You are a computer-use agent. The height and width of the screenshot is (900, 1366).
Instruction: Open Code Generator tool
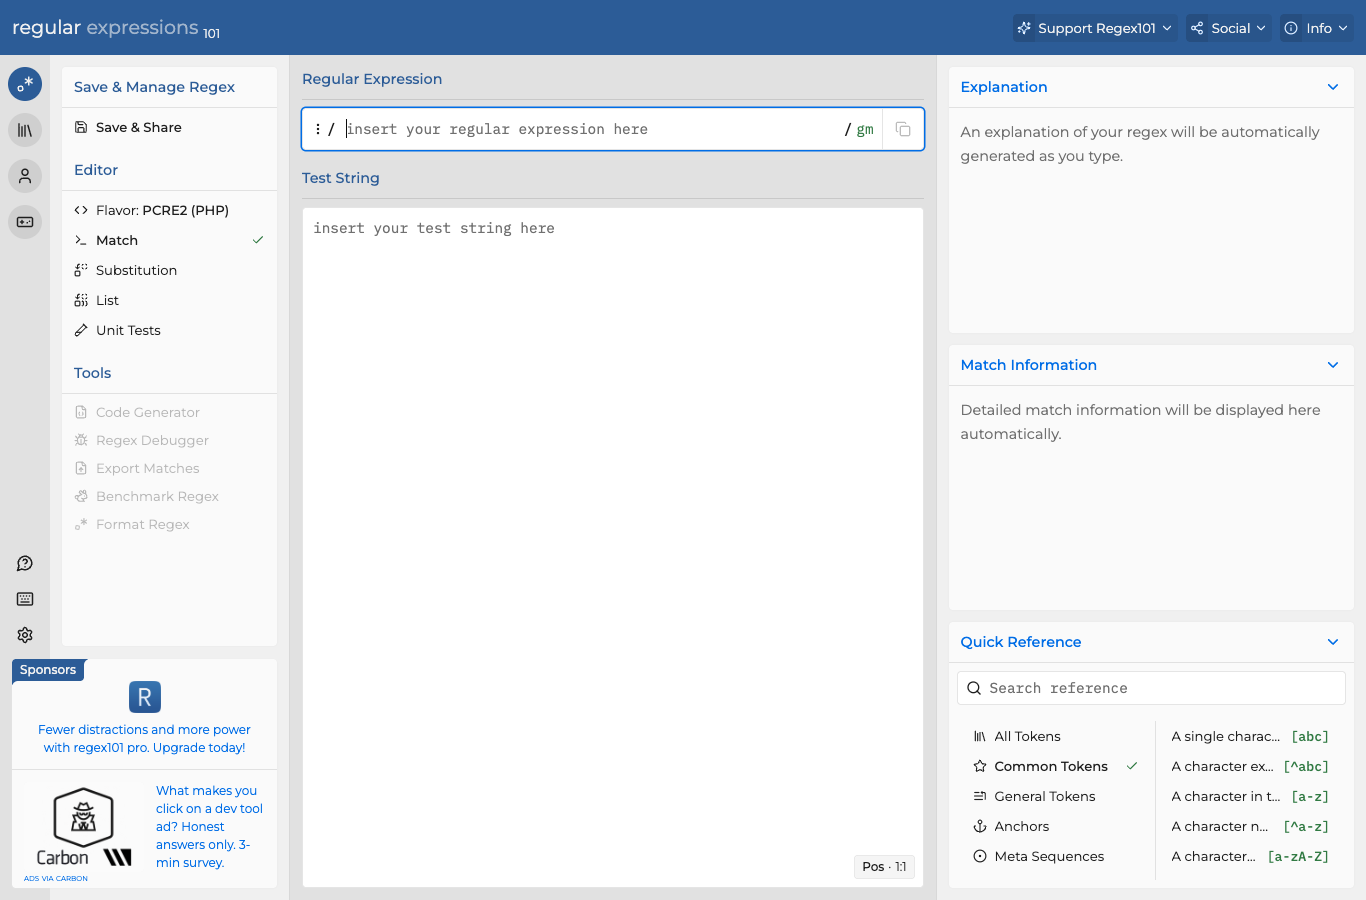tap(169, 412)
